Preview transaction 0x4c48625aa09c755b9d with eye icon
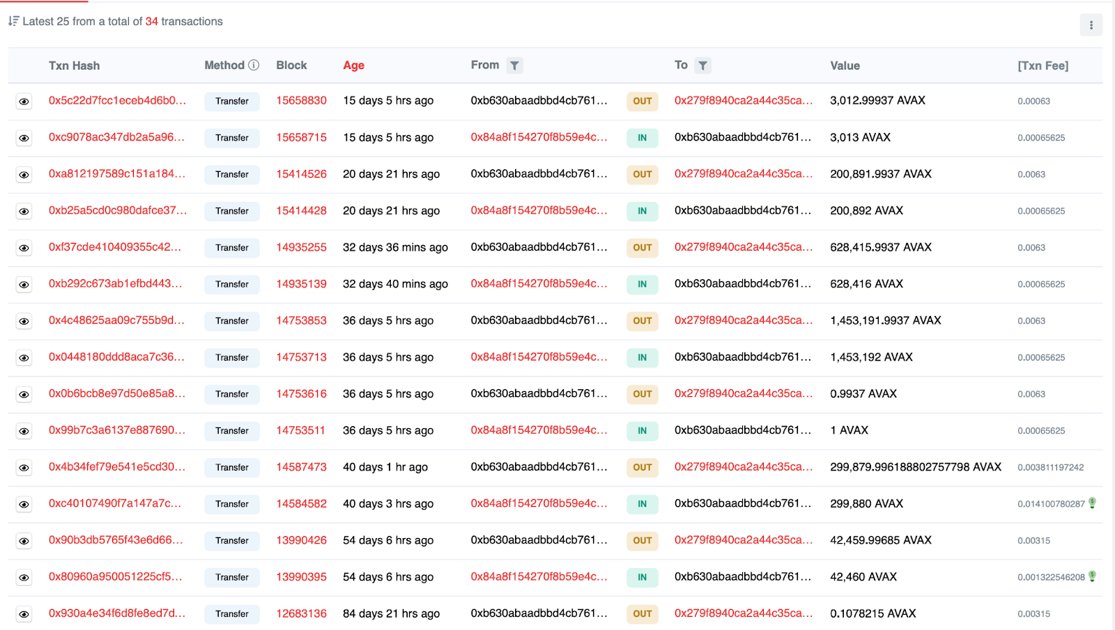The image size is (1115, 630). 24,321
